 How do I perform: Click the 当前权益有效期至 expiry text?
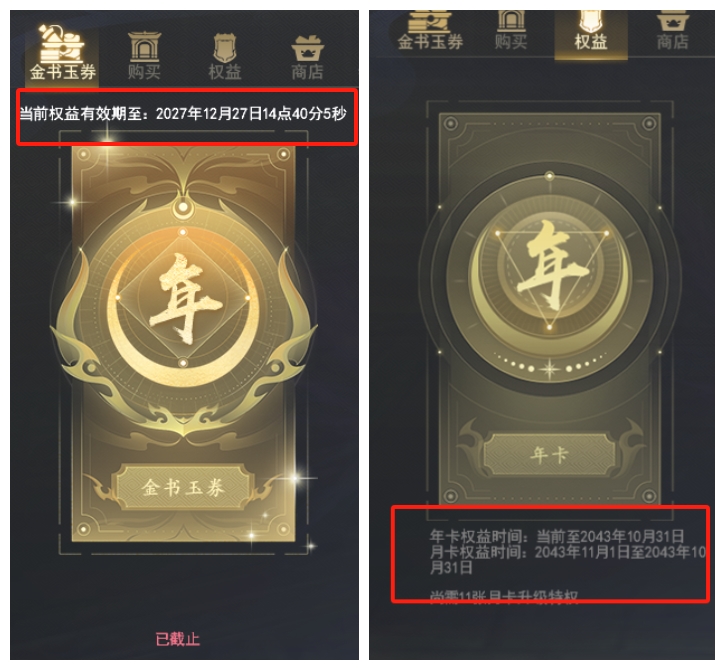click(x=183, y=114)
